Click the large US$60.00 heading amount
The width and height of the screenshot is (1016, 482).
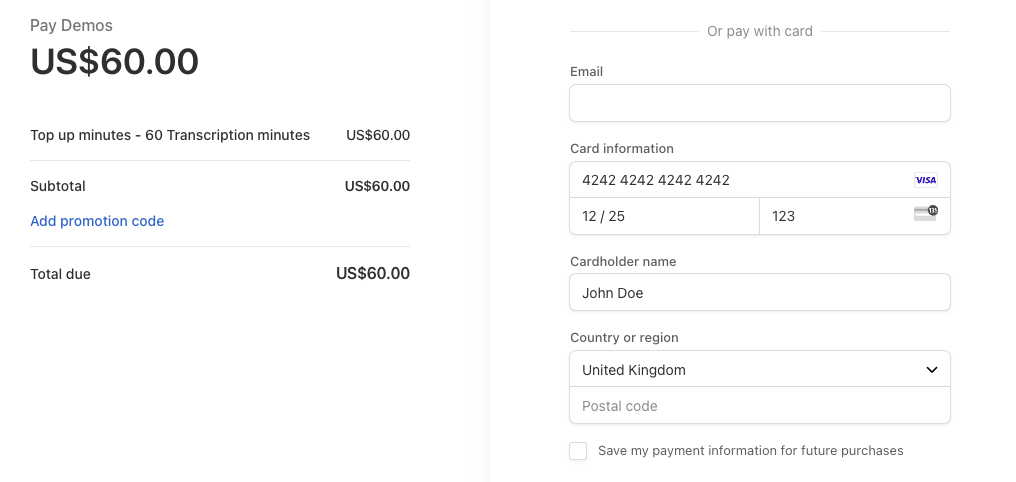114,62
